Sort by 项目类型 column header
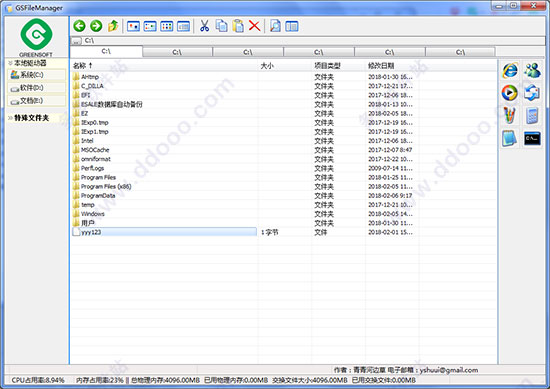Screen dimensions: 550x389 [338, 66]
